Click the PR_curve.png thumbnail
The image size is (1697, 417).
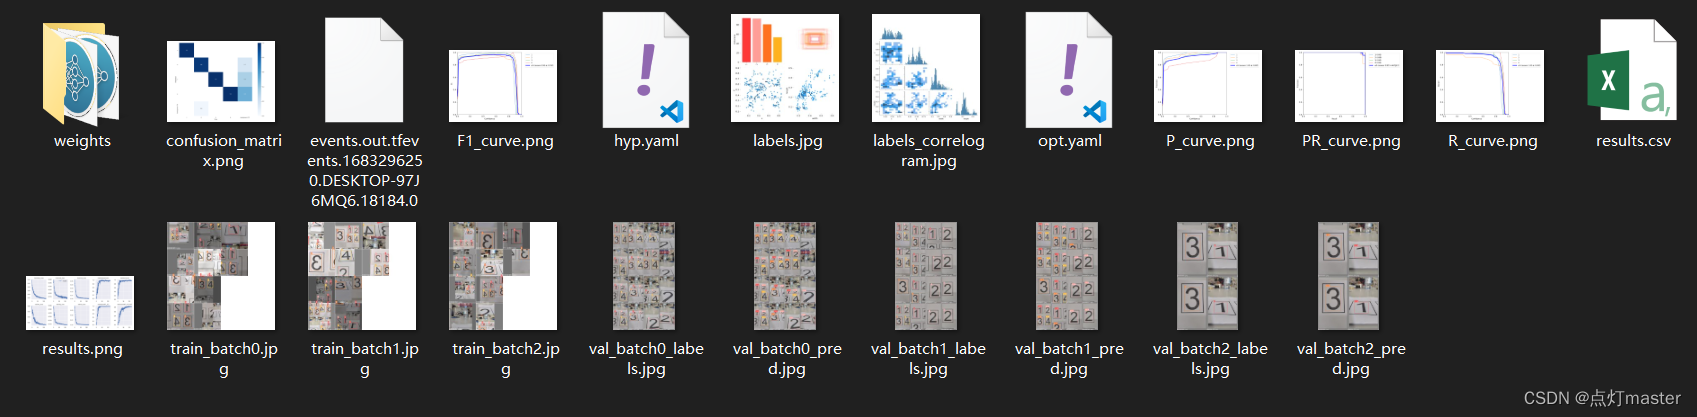[x=1349, y=86]
